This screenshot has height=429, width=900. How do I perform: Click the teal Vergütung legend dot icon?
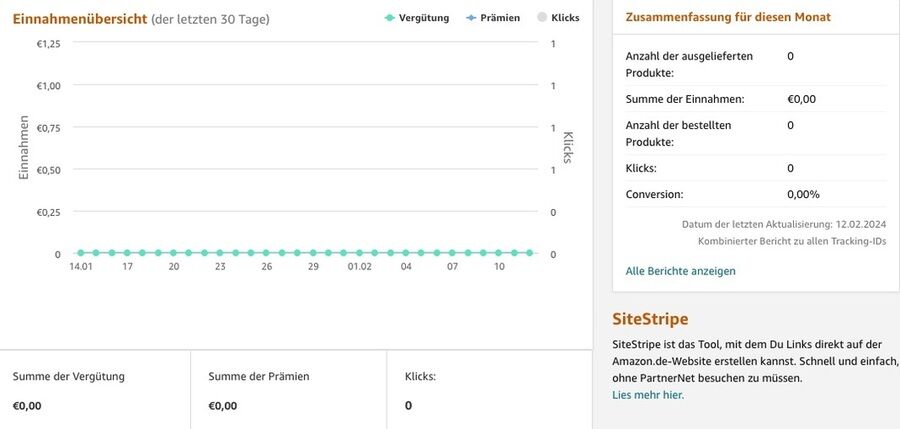click(390, 18)
